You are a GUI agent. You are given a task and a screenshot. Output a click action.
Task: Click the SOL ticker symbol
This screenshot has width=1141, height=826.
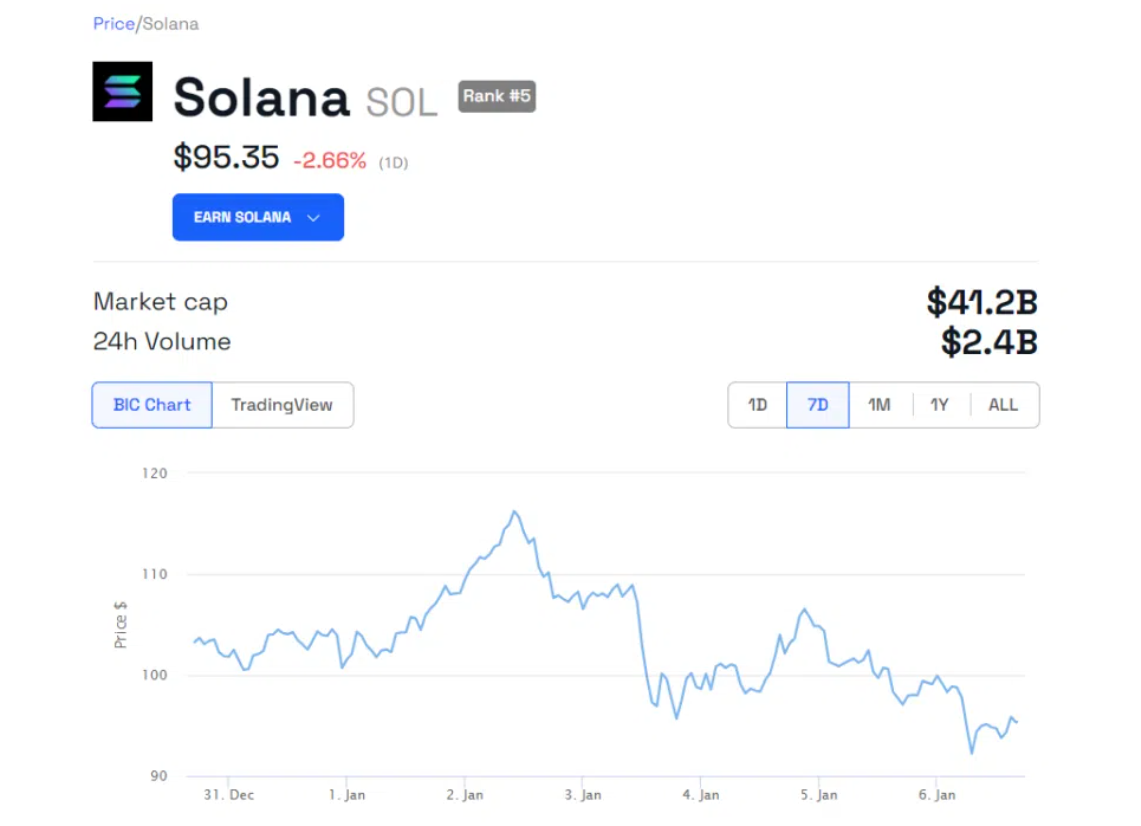pyautogui.click(x=402, y=102)
